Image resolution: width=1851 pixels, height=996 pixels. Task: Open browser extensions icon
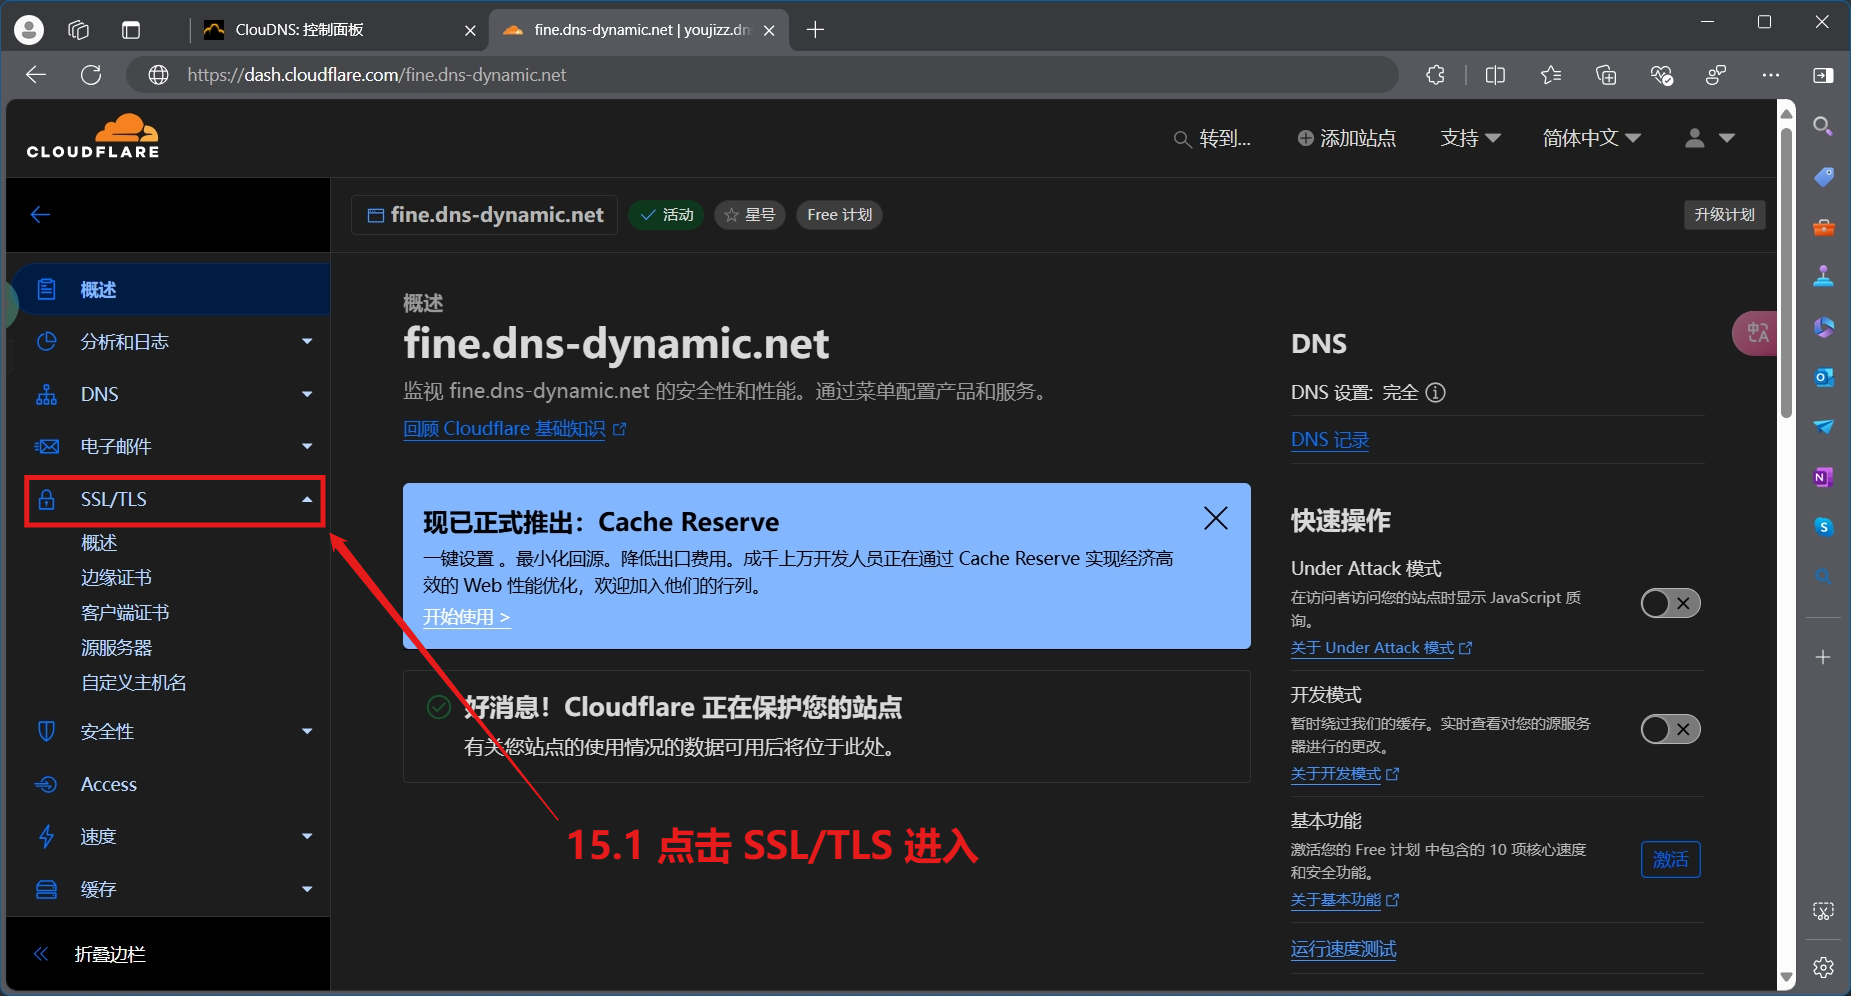coord(1435,75)
